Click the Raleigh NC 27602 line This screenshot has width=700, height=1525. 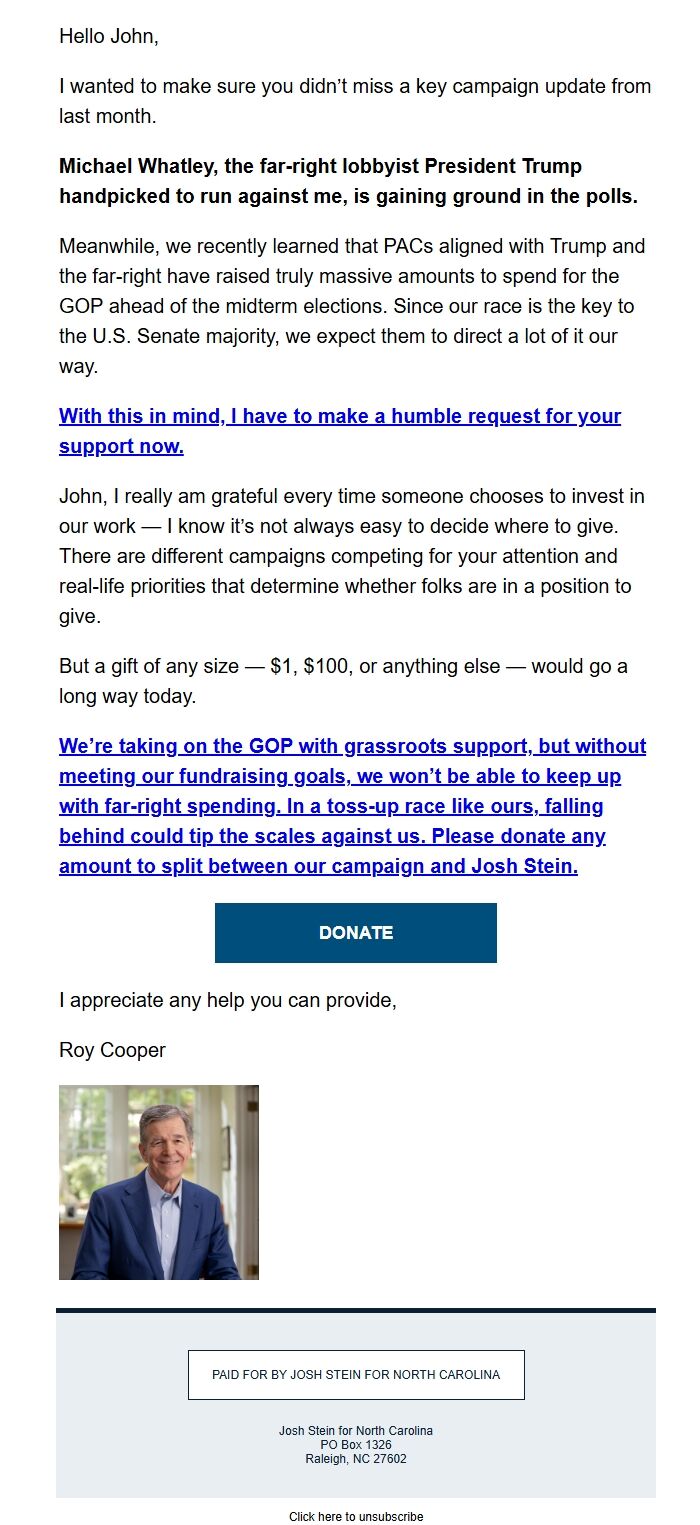tap(355, 1456)
